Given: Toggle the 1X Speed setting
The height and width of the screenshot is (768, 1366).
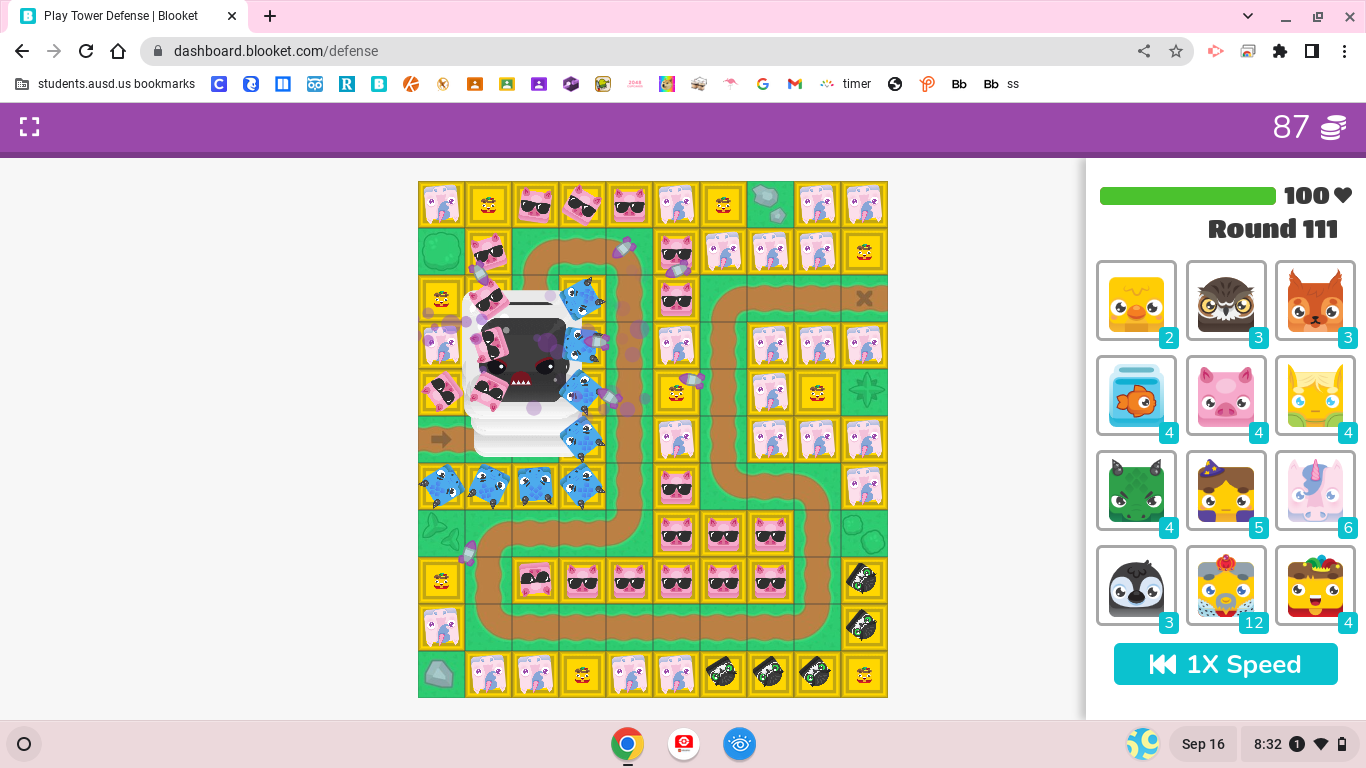Looking at the screenshot, I should pos(1225,663).
